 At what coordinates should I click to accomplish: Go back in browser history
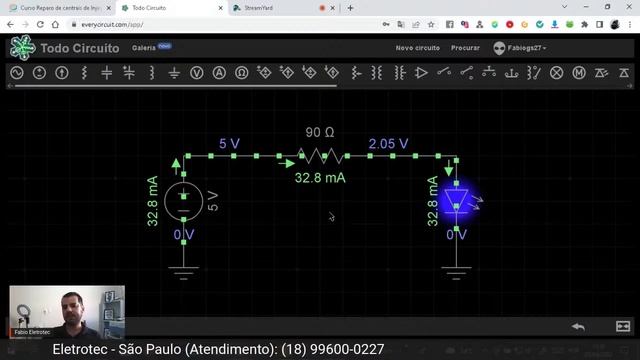coord(10,24)
